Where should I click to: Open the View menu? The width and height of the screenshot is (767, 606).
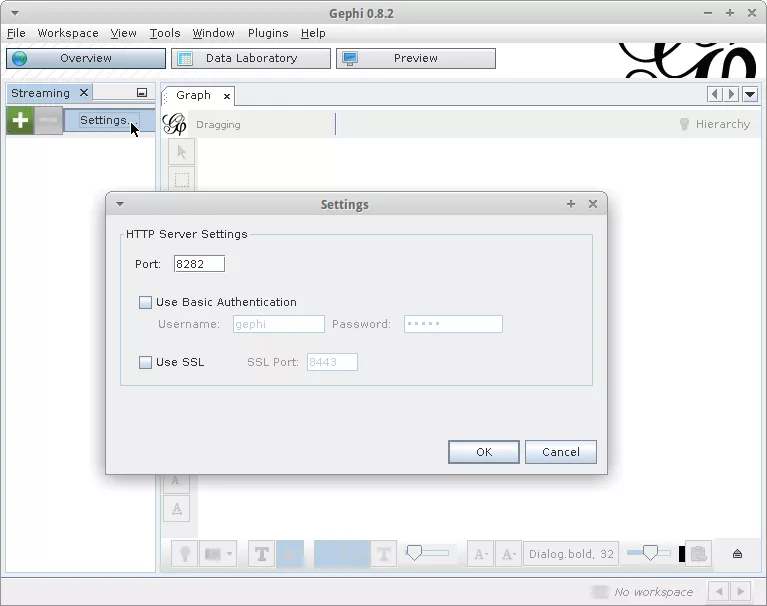(x=123, y=33)
